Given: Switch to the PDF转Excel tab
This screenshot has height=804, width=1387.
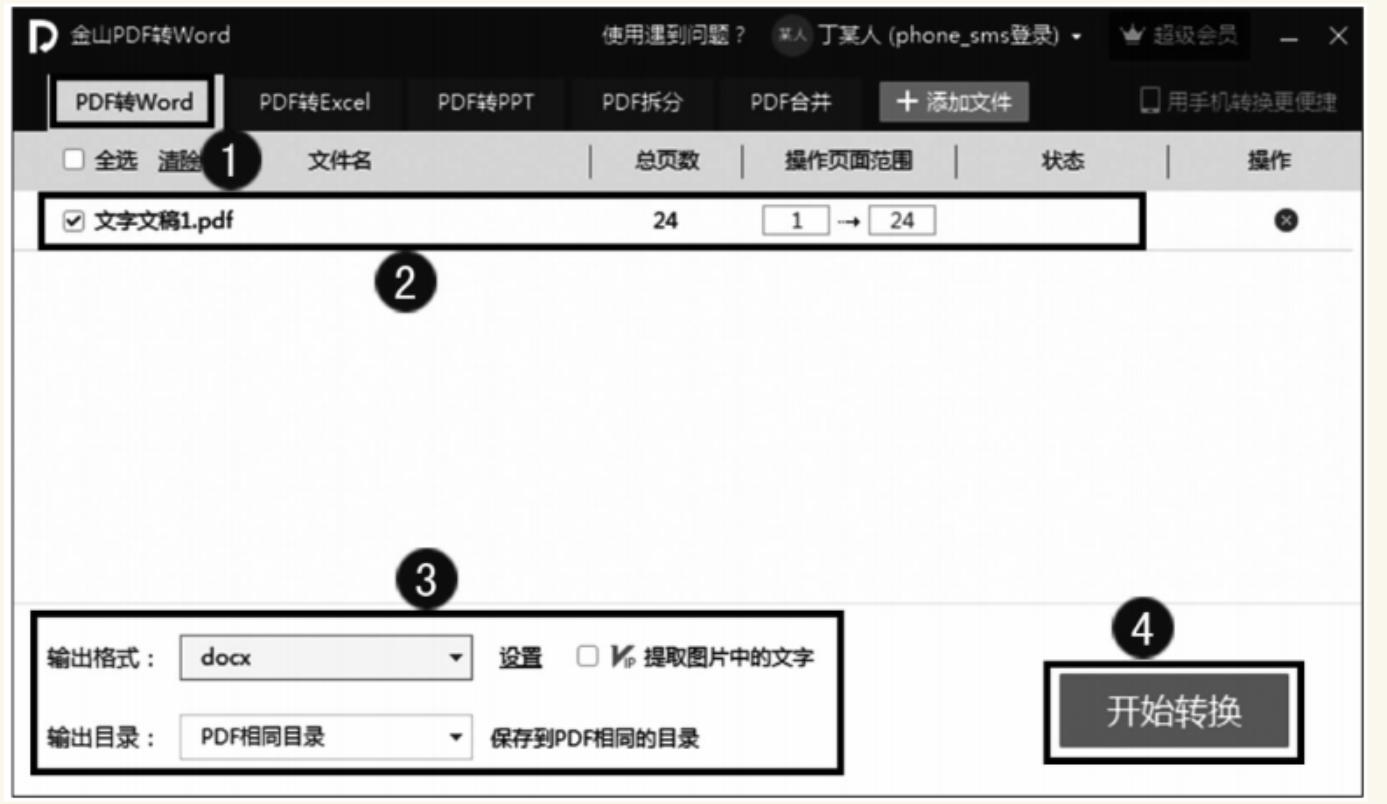Looking at the screenshot, I should click(x=314, y=102).
